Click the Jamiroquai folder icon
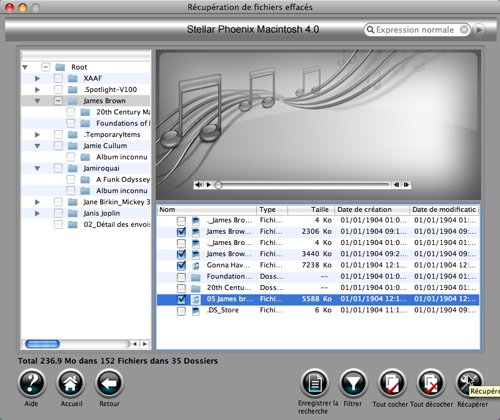The width and height of the screenshot is (500, 420). tap(73, 168)
